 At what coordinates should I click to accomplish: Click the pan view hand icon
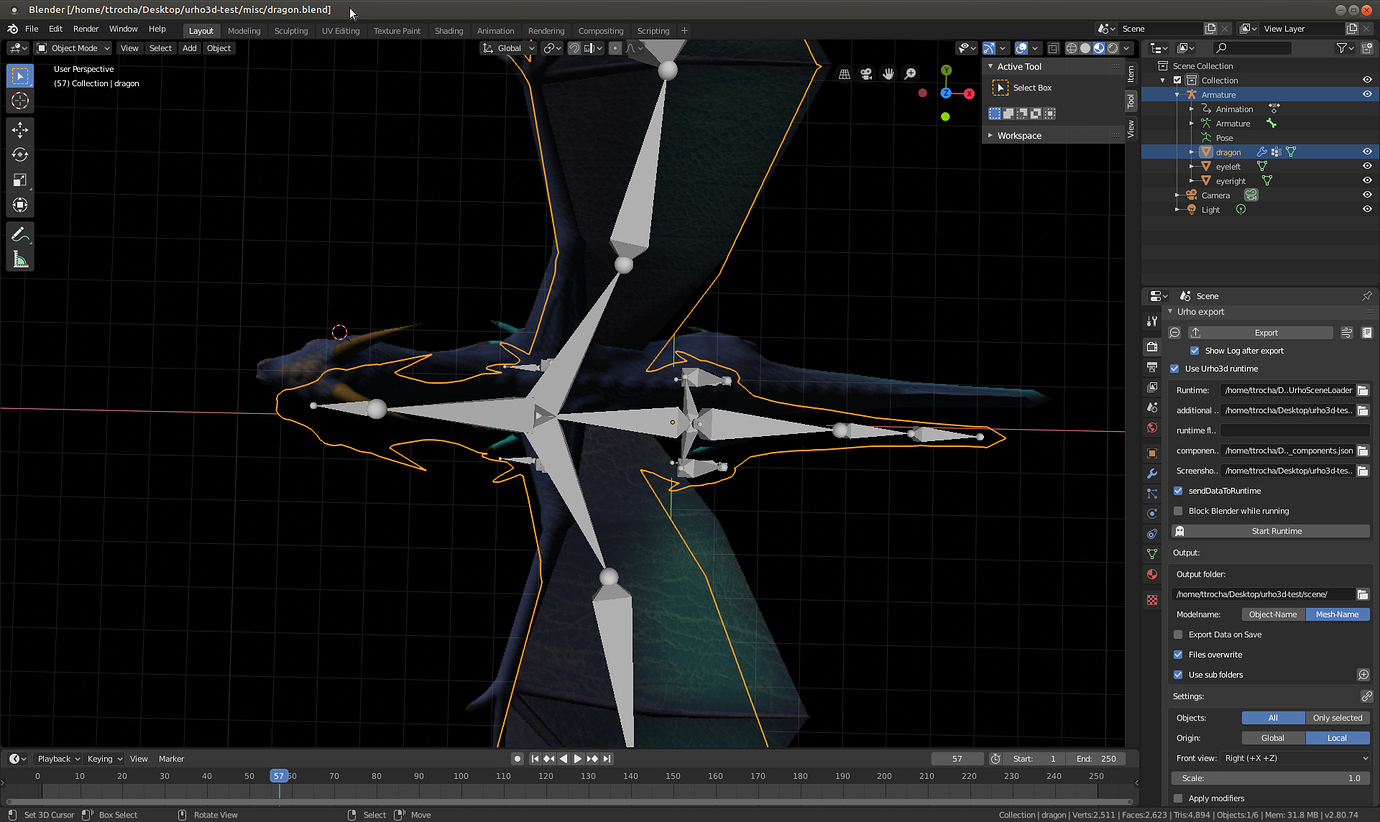[888, 73]
